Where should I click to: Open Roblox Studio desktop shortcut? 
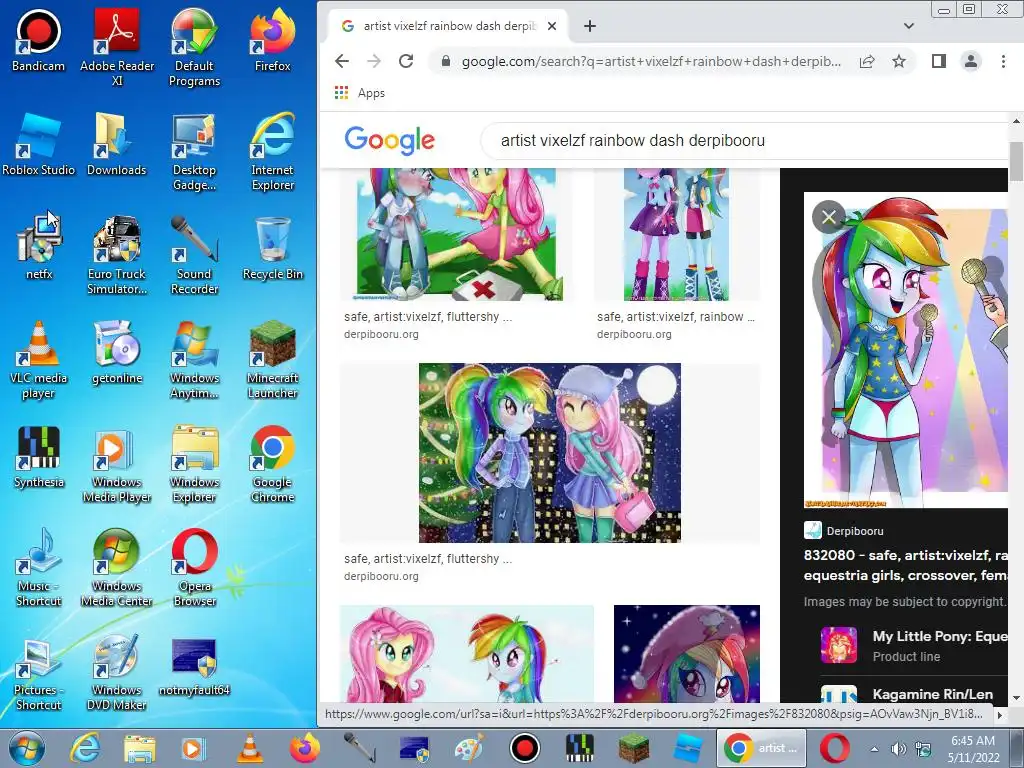click(x=39, y=144)
